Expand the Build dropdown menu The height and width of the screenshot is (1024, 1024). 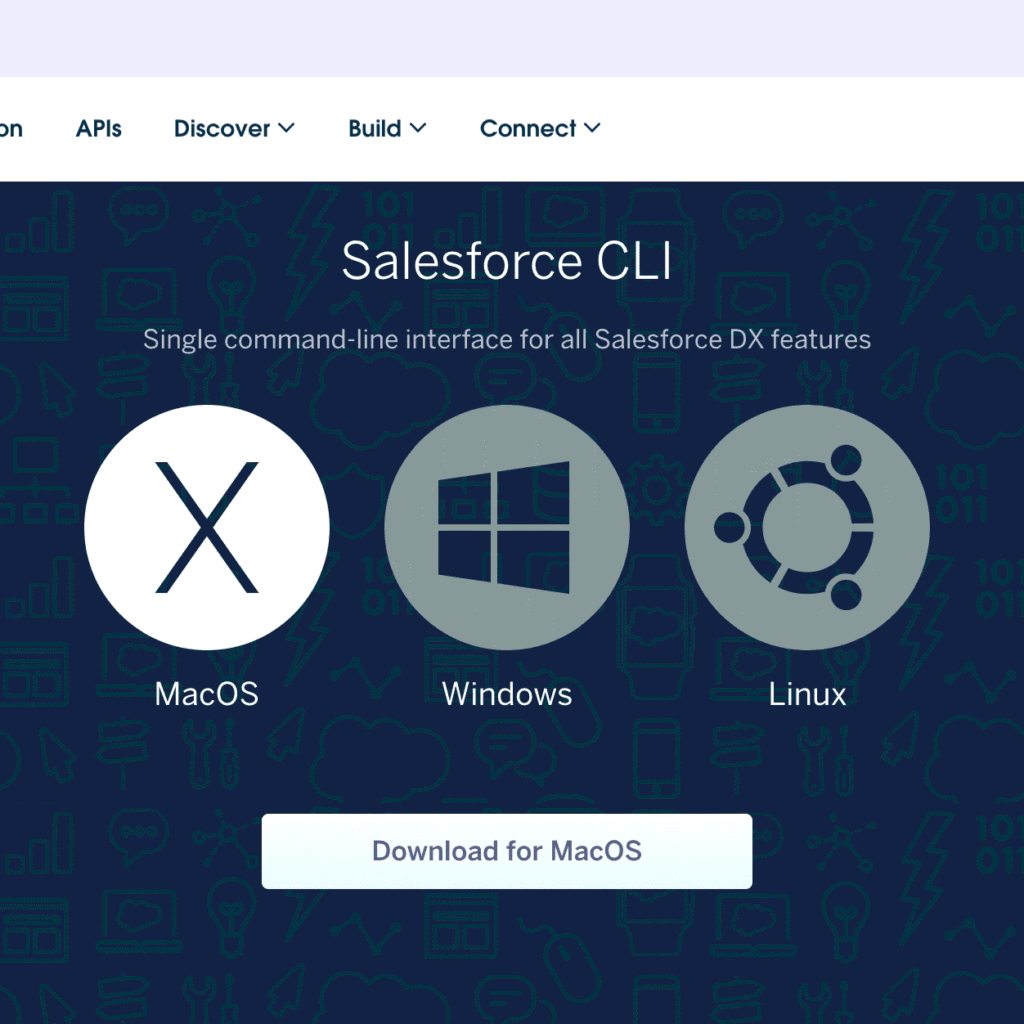tap(387, 128)
